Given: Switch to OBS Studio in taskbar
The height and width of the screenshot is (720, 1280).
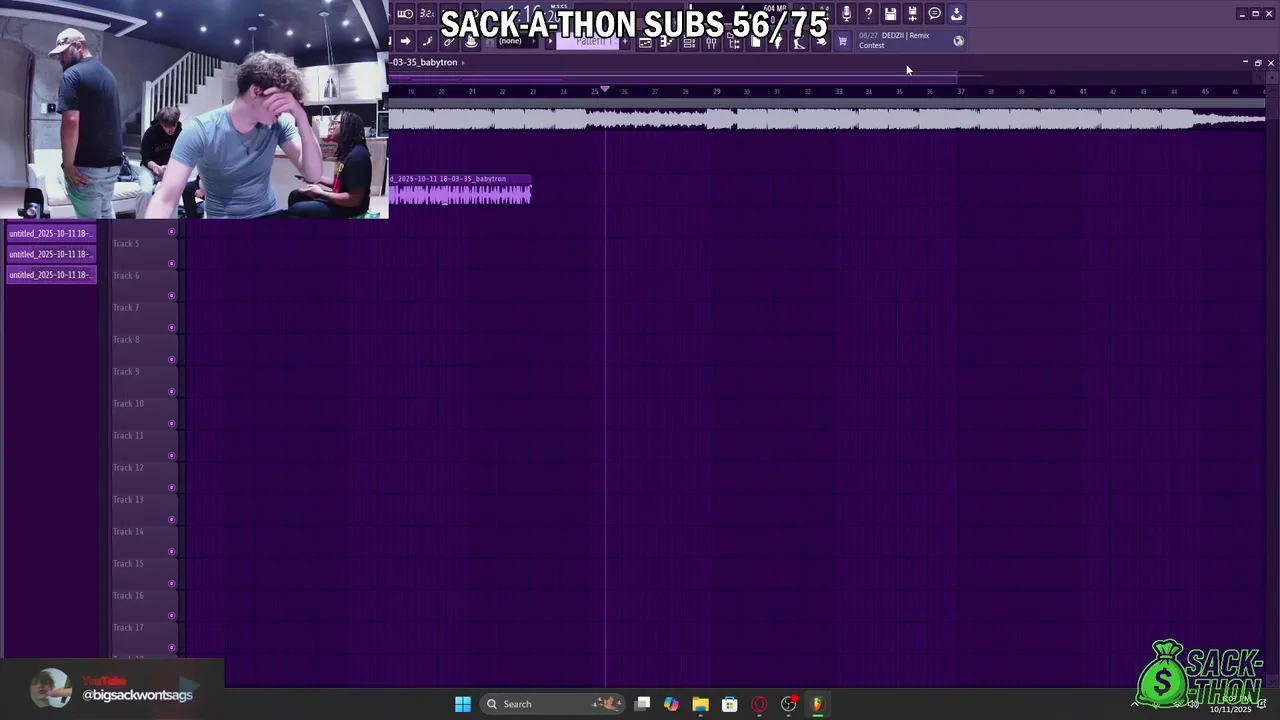Looking at the screenshot, I should [789, 704].
